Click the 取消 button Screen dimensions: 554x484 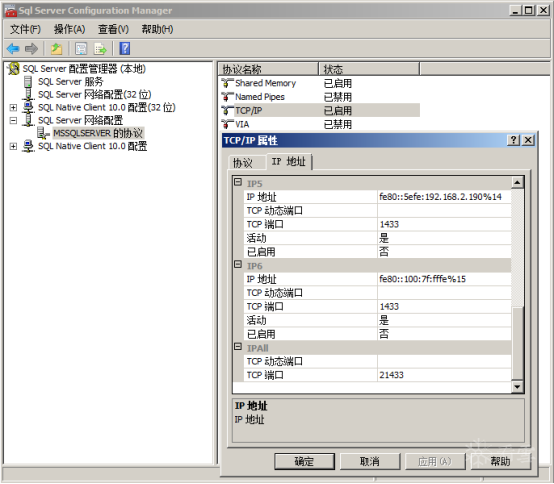coord(370,461)
